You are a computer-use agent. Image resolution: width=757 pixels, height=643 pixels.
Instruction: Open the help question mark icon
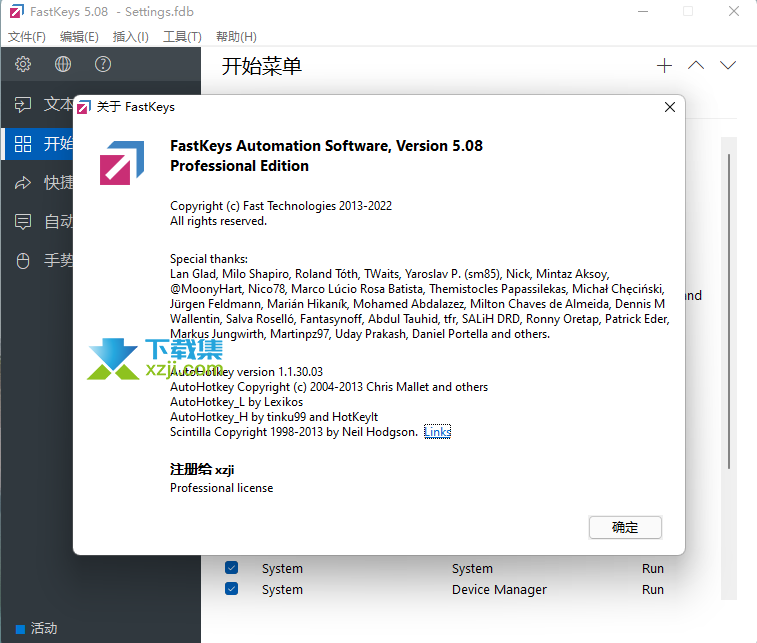coord(103,64)
